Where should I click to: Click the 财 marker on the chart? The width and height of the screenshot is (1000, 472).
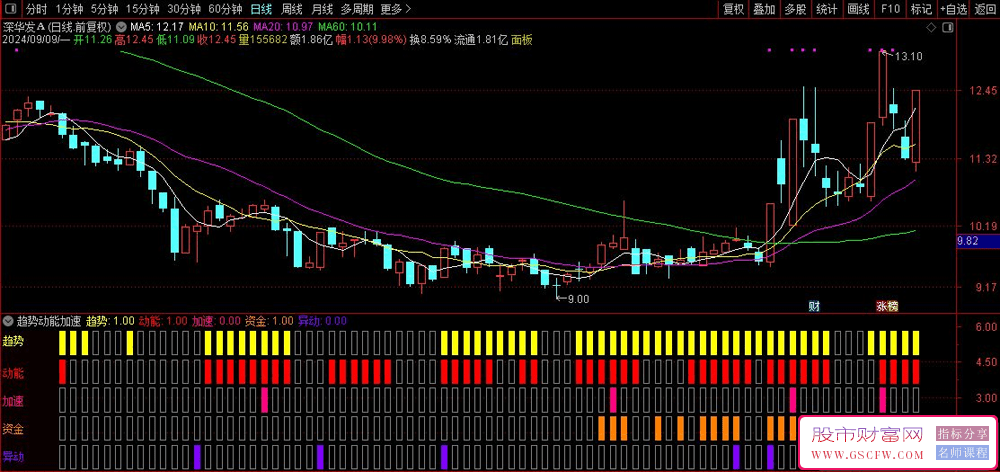813,306
